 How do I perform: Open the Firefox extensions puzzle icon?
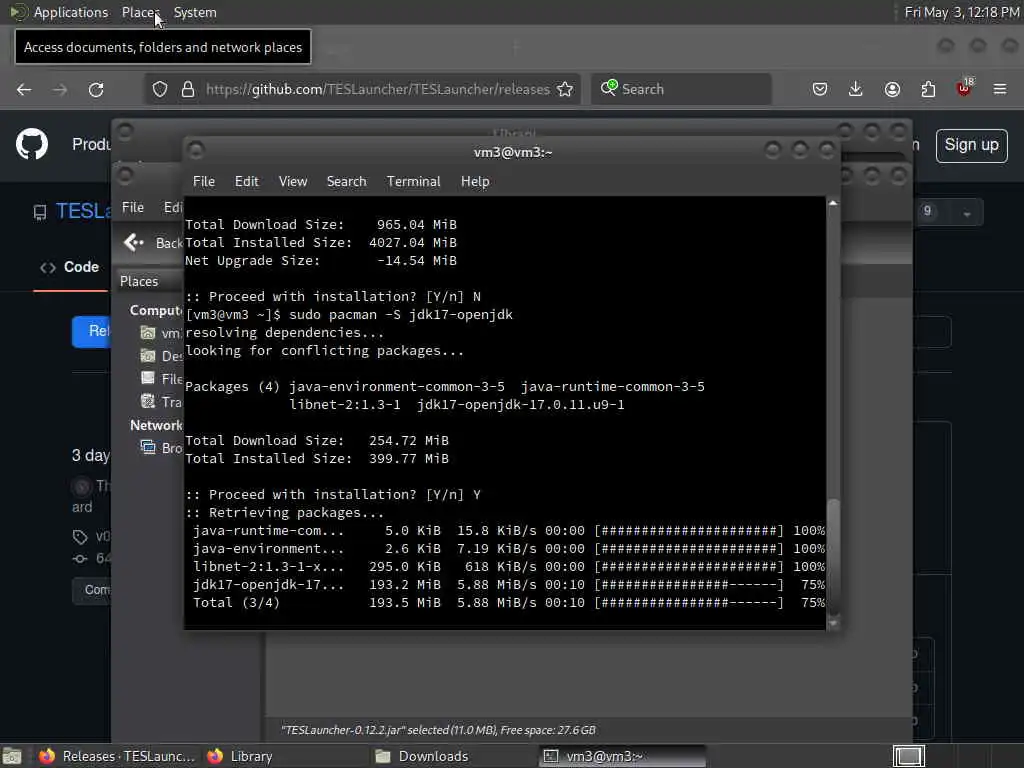[x=928, y=89]
